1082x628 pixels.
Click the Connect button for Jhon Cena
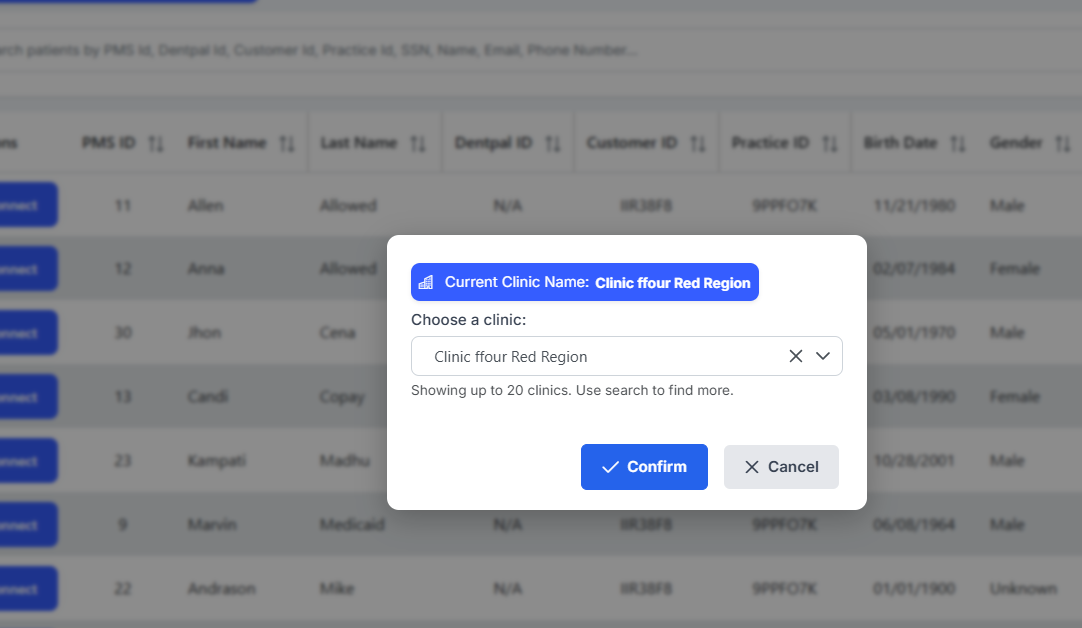pyautogui.click(x=26, y=333)
